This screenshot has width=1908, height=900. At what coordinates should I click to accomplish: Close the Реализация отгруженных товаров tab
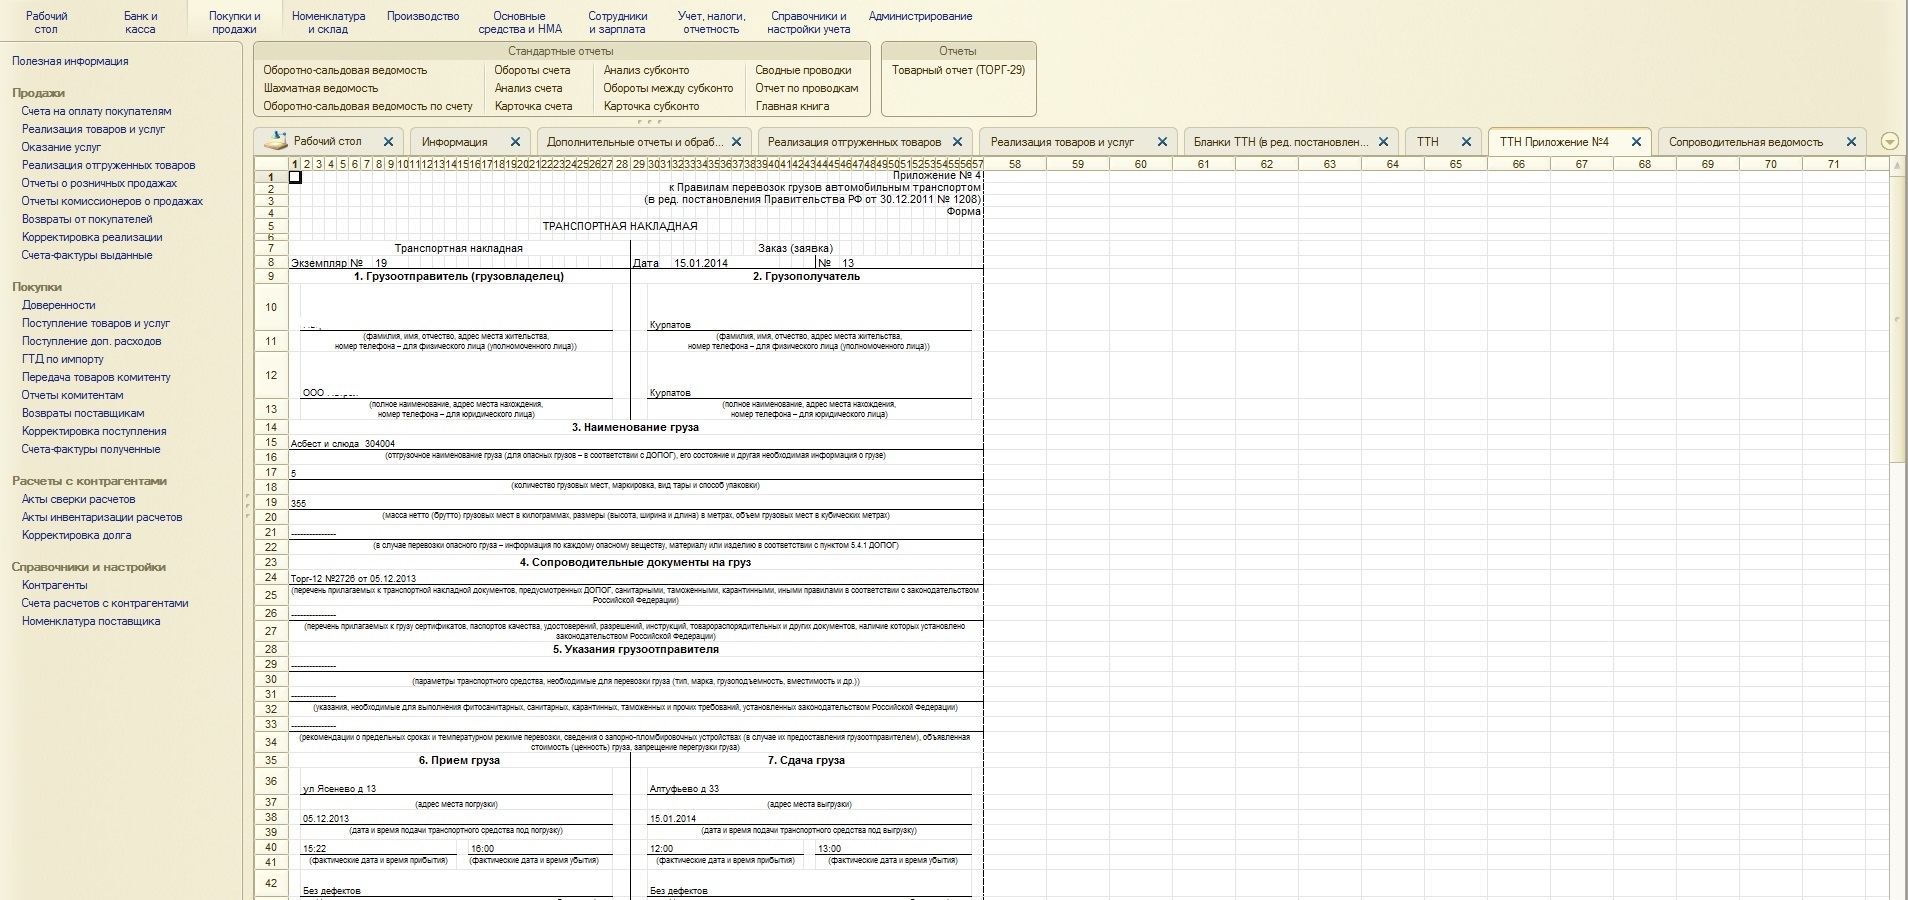[957, 142]
